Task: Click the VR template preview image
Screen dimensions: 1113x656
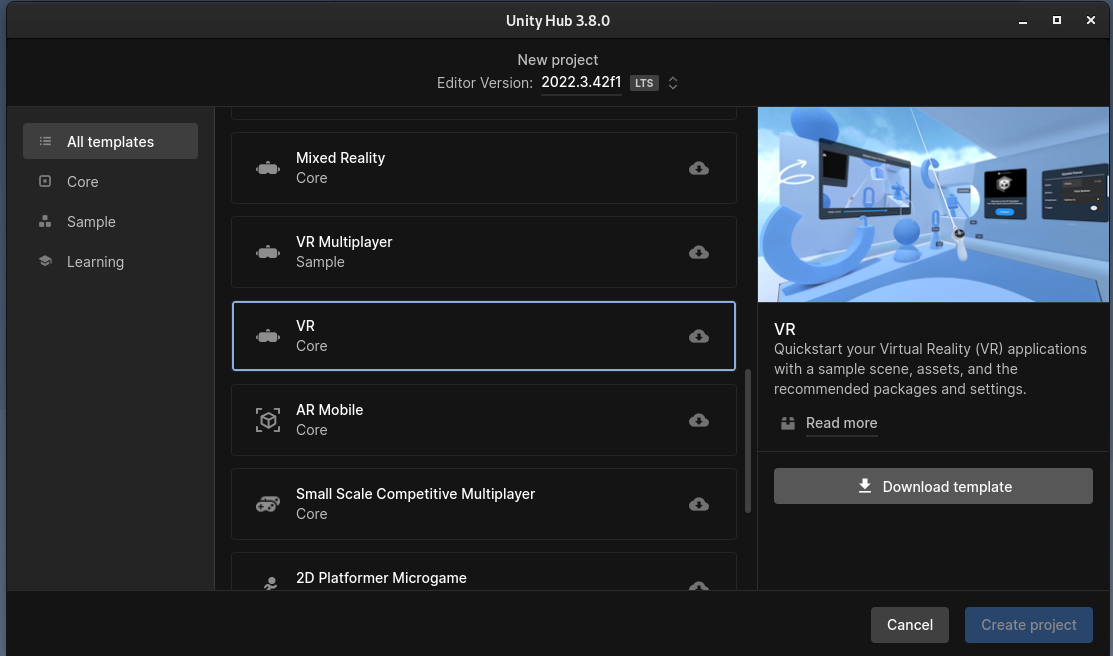Action: tap(934, 205)
